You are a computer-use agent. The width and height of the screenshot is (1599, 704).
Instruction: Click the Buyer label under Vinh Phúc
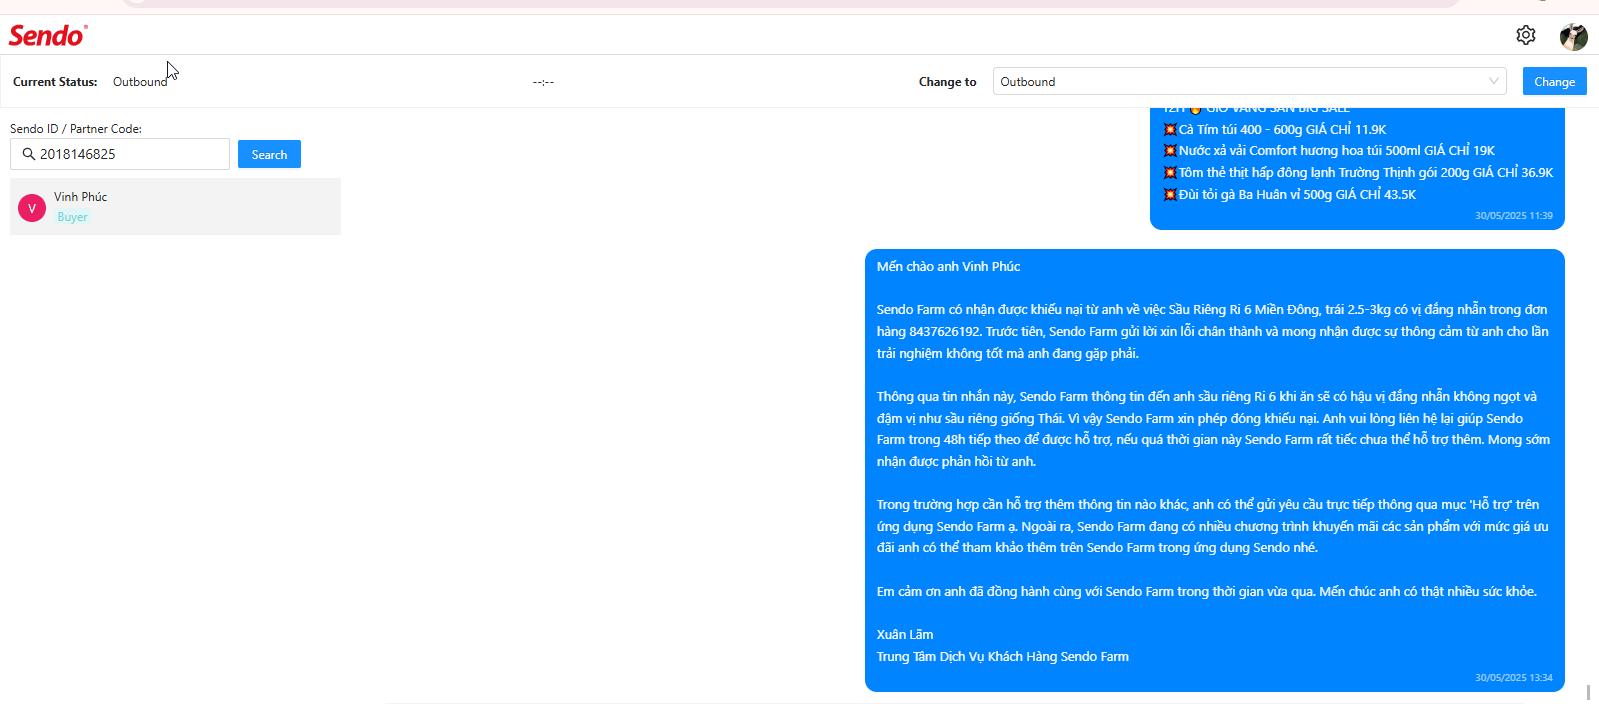(x=72, y=217)
